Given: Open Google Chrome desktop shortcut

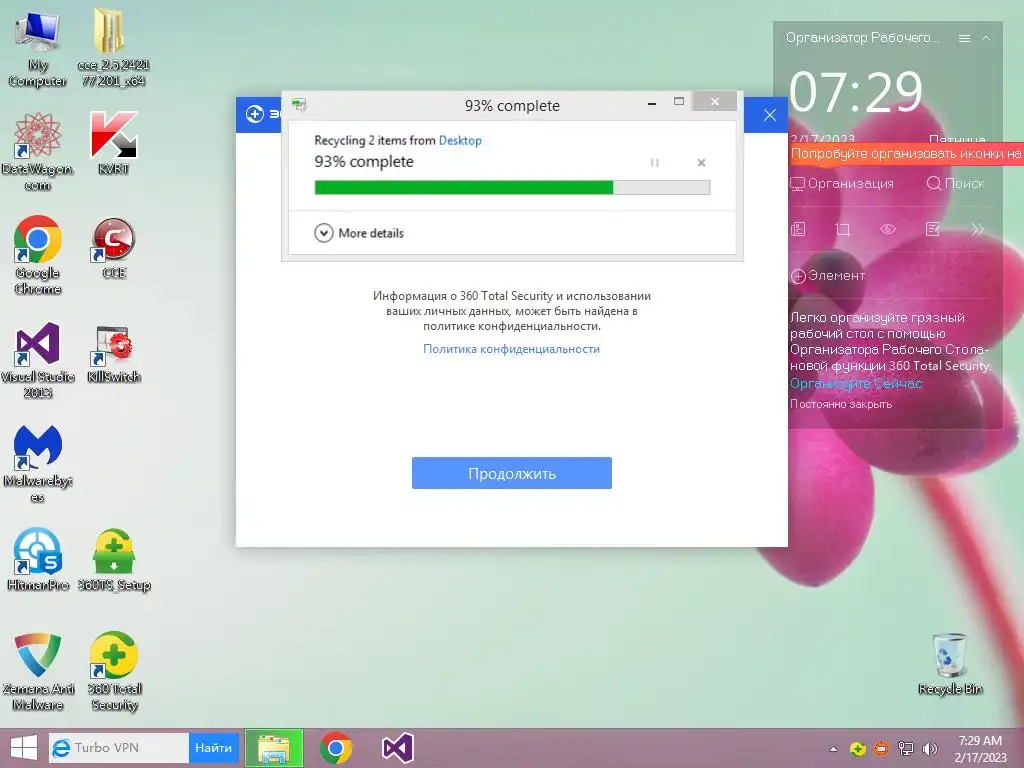Looking at the screenshot, I should [37, 255].
